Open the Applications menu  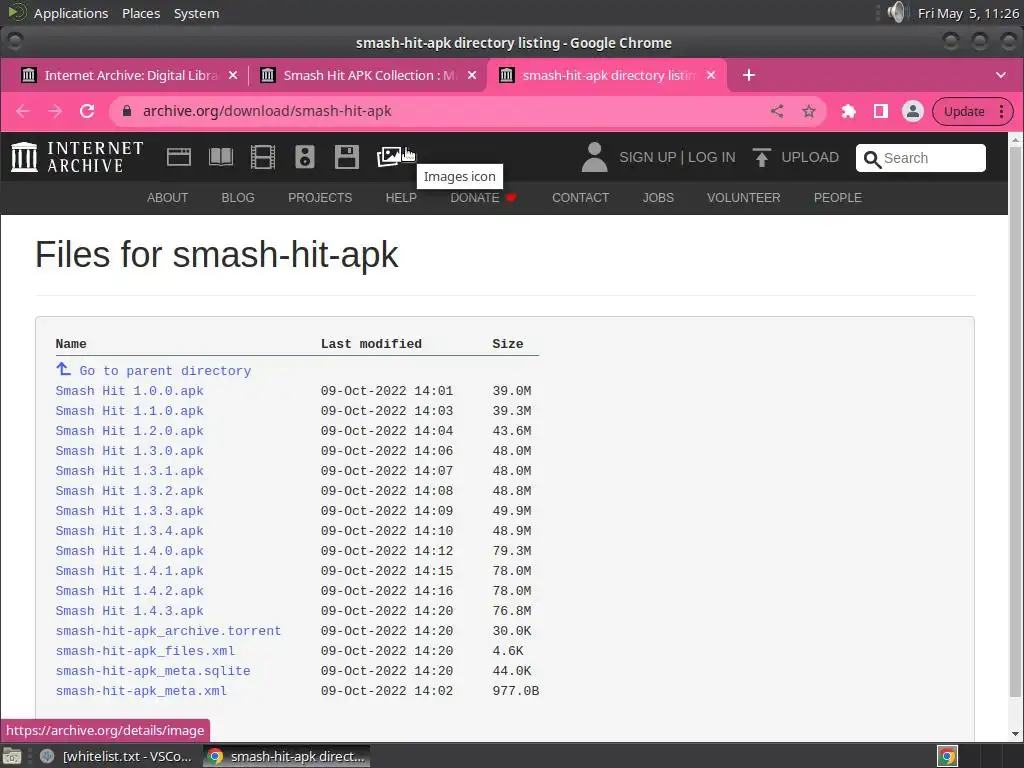(71, 13)
